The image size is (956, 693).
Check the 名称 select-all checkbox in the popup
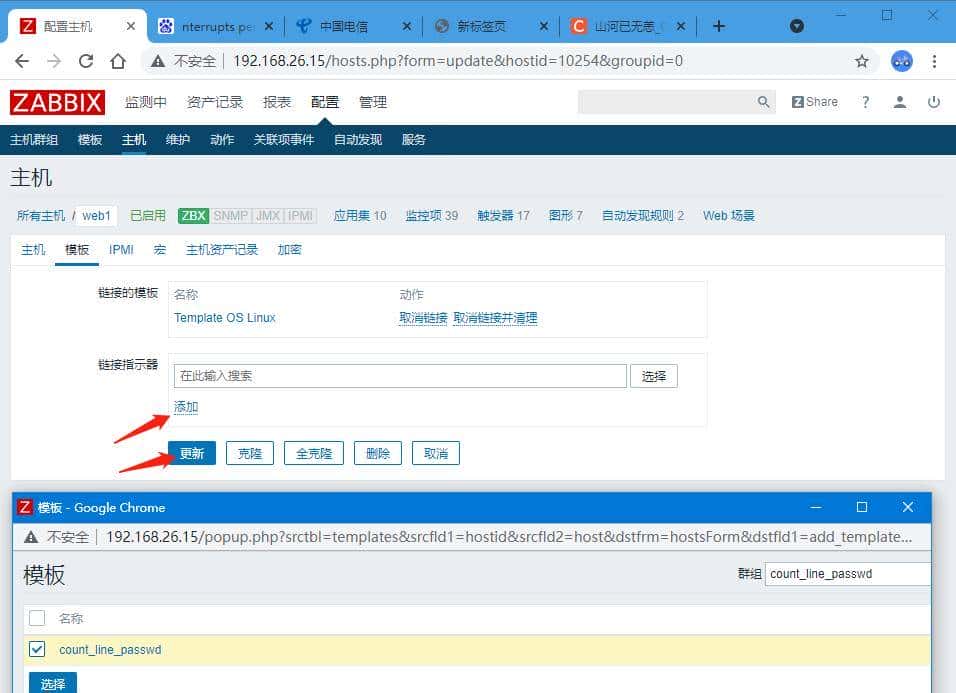coord(36,618)
